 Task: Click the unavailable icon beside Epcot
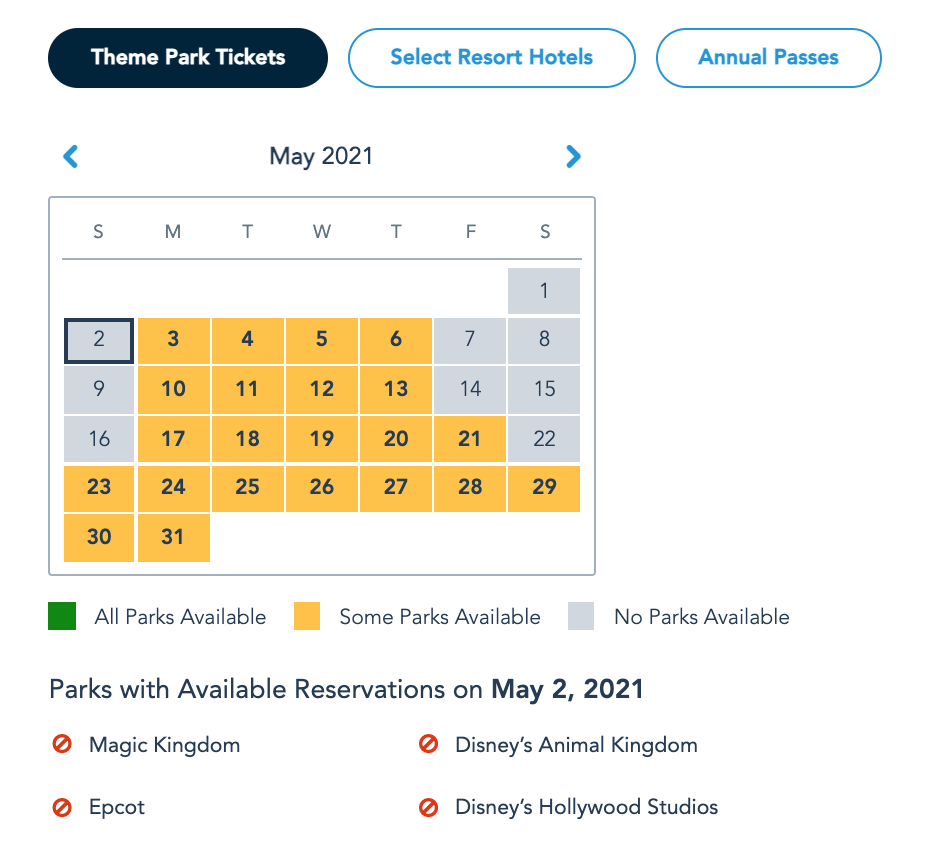pyautogui.click(x=62, y=806)
